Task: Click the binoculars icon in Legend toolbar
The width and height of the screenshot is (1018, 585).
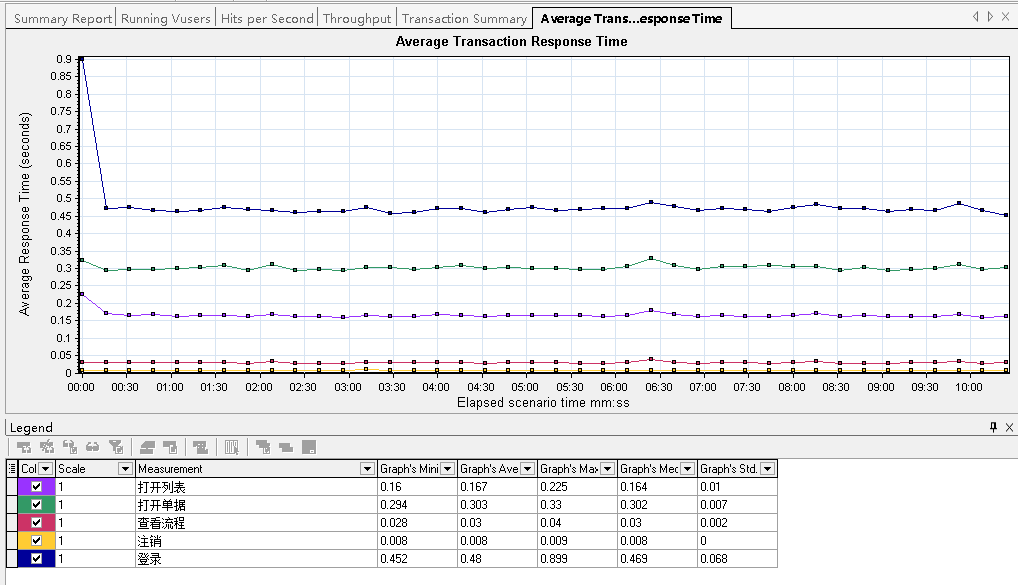Action: (x=93, y=447)
